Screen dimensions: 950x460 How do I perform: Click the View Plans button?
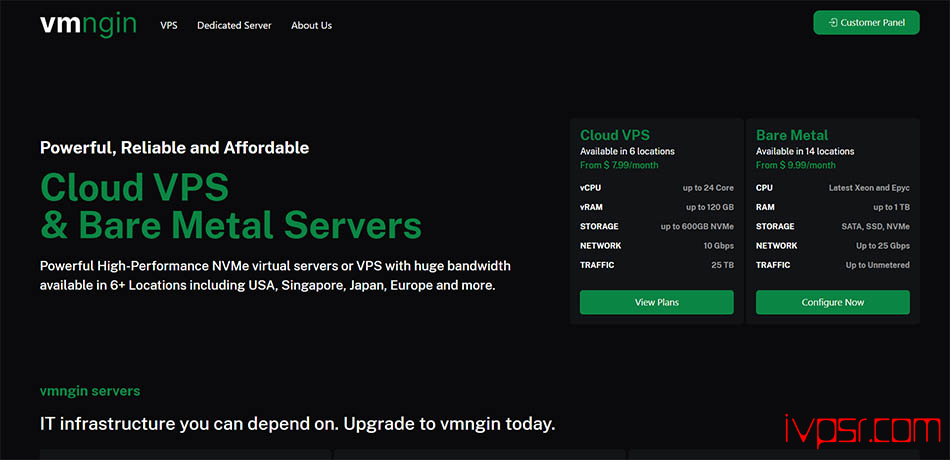pos(656,302)
